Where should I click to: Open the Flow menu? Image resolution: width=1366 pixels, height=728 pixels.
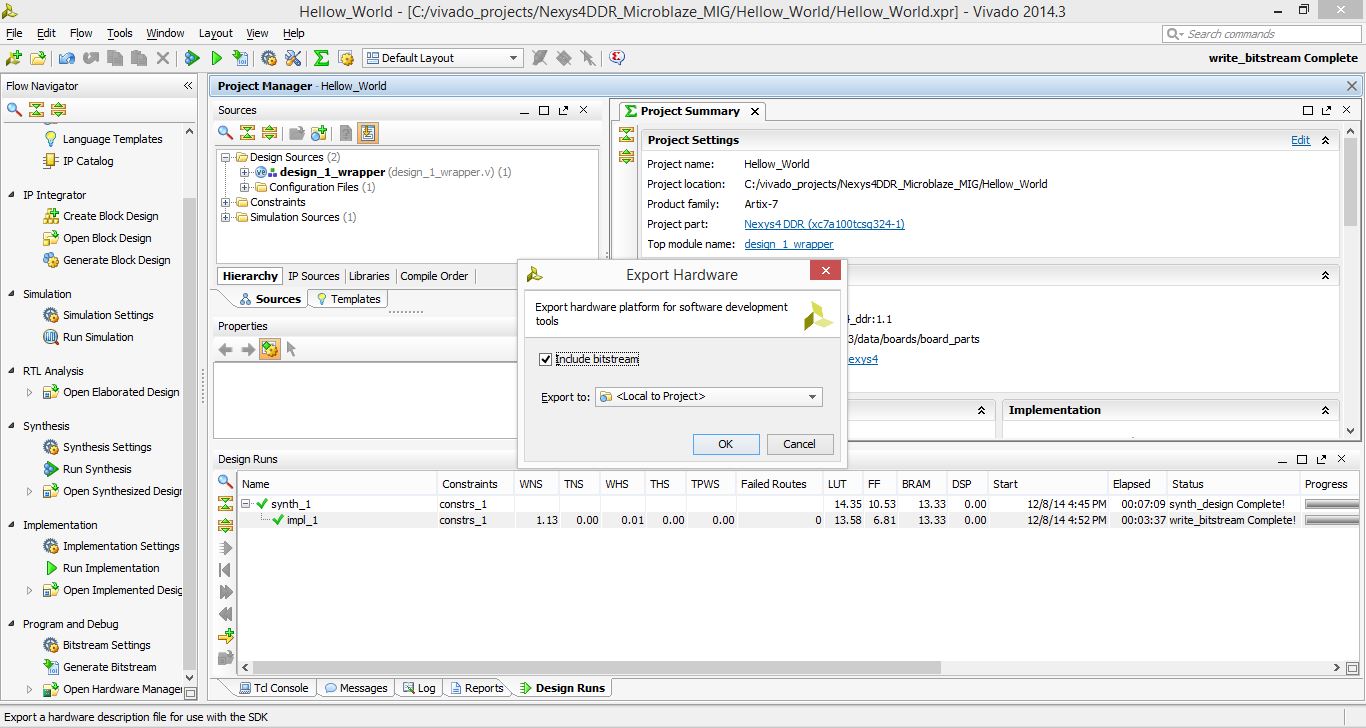pos(81,33)
